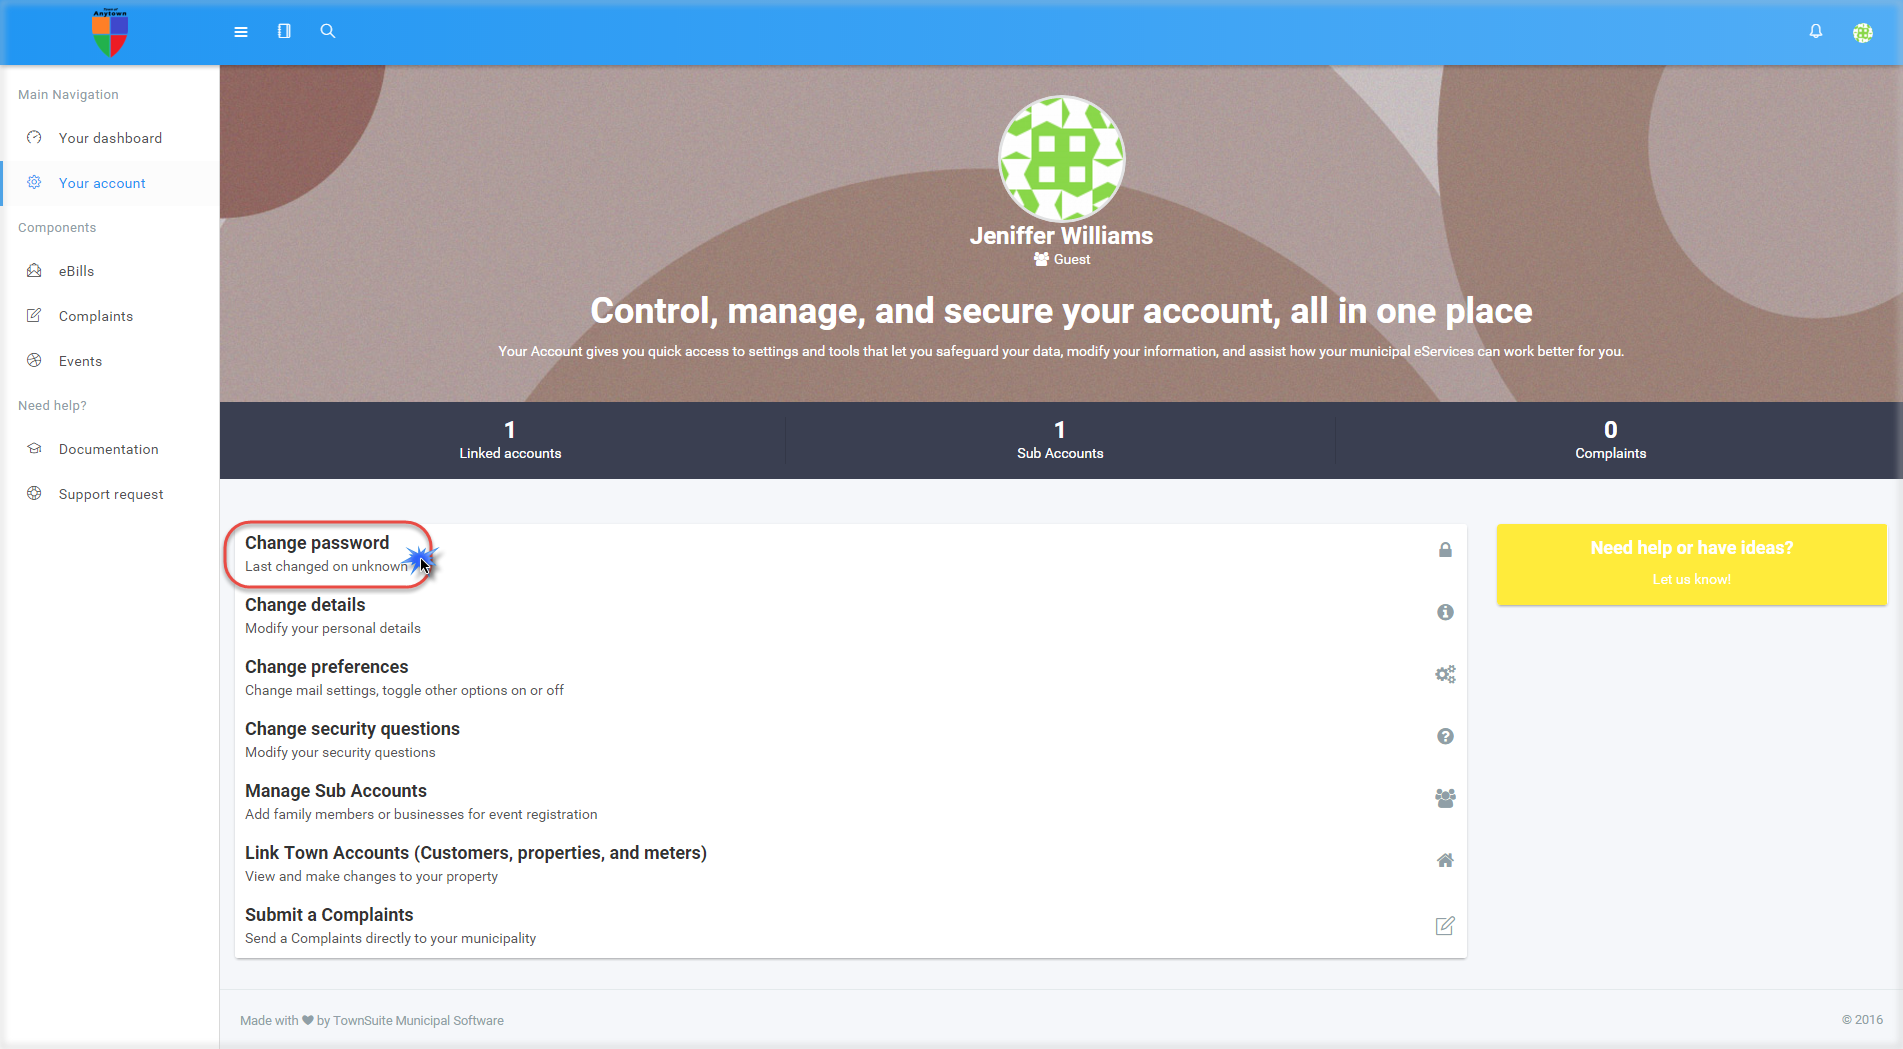Viewport: 1903px width, 1049px height.
Task: Click the Linked accounts counter
Action: [x=510, y=440]
